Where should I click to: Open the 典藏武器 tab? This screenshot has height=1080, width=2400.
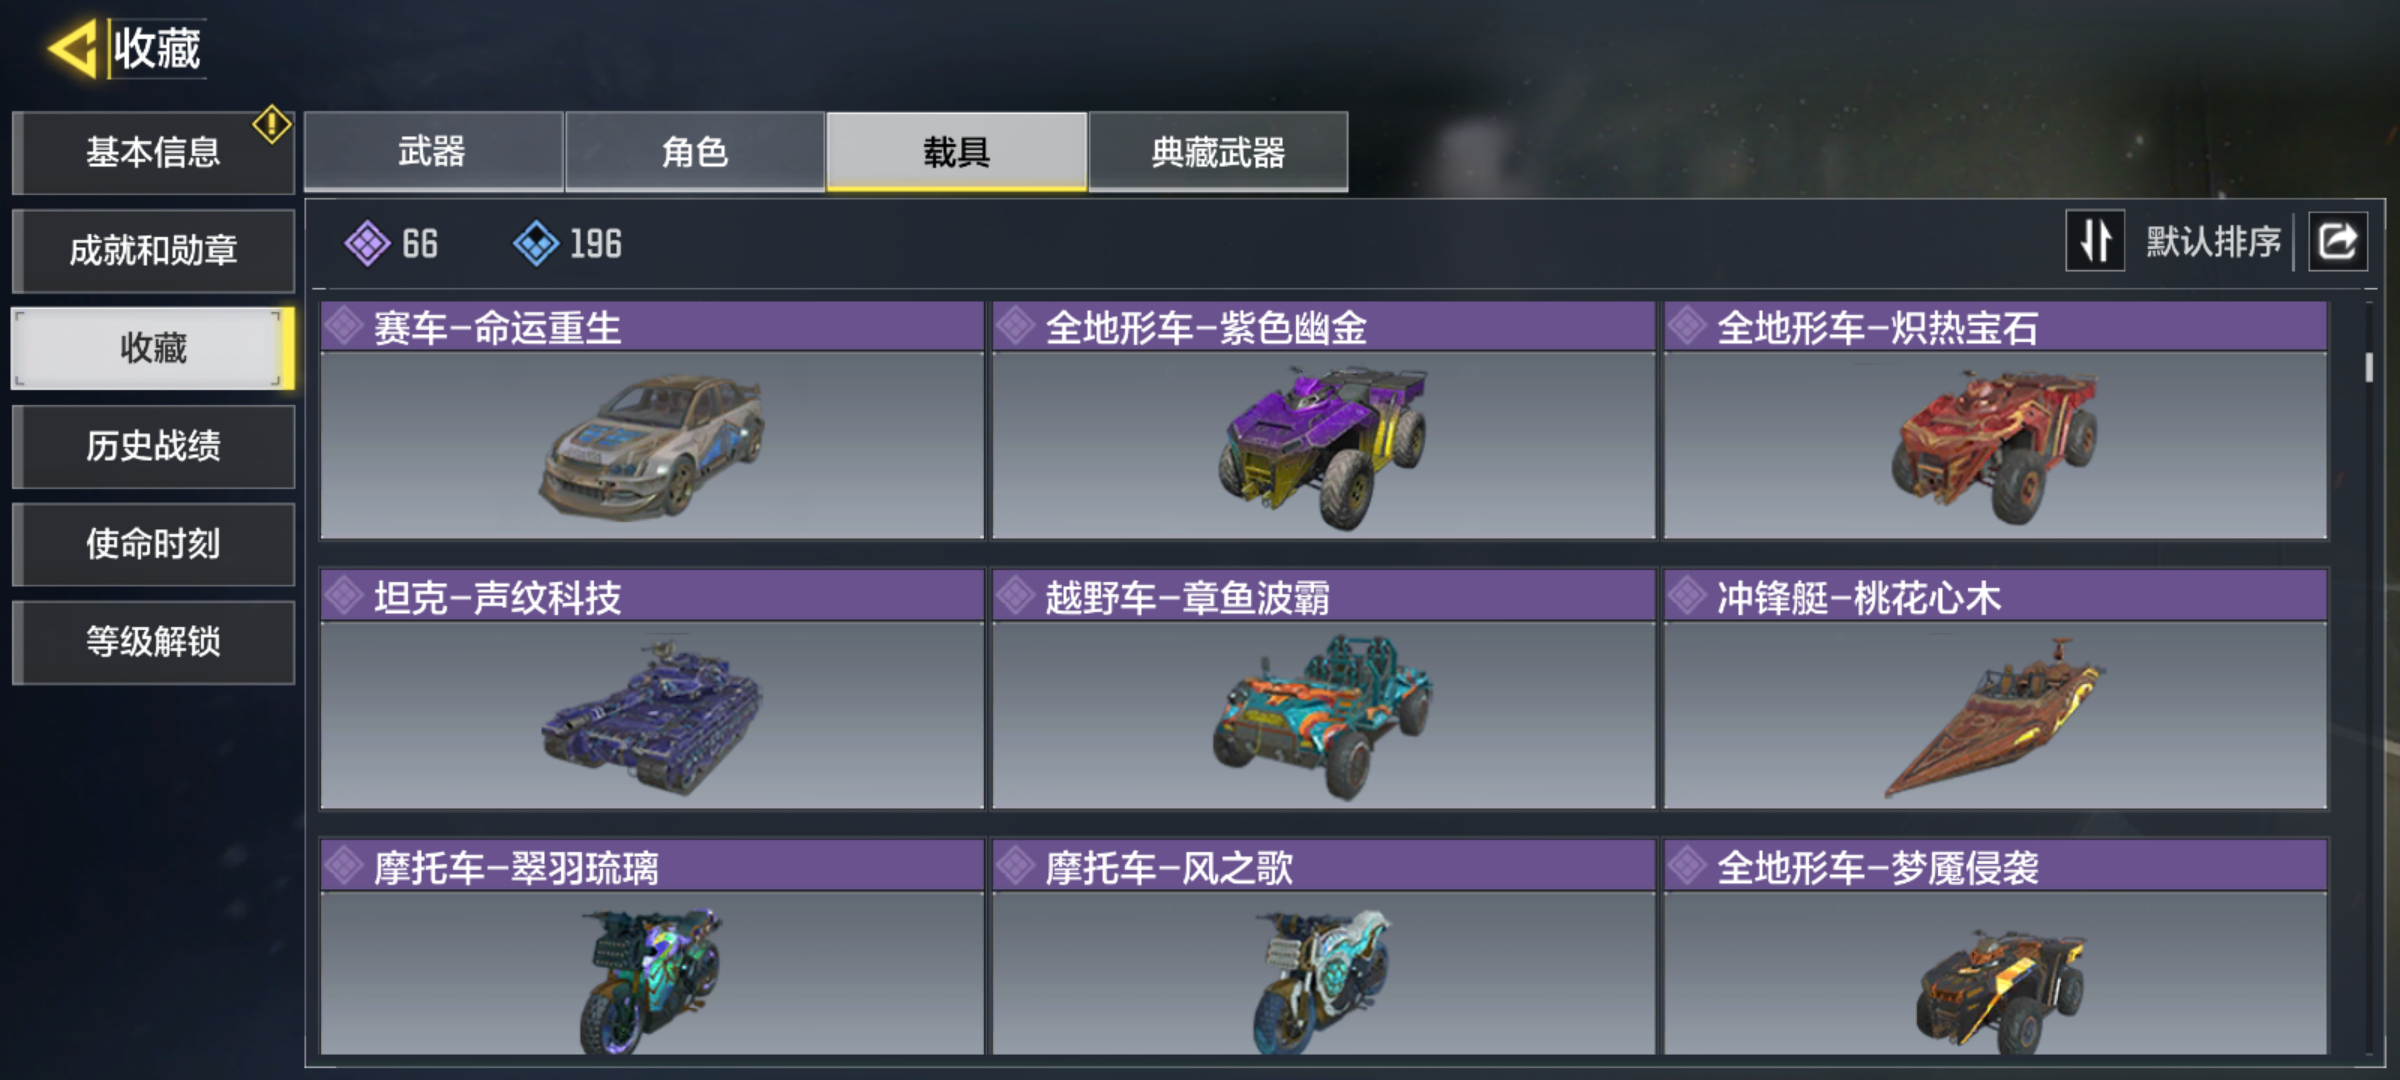tap(1218, 151)
